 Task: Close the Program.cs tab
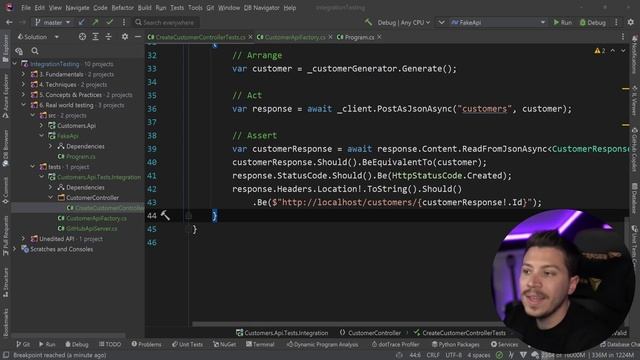coord(380,37)
